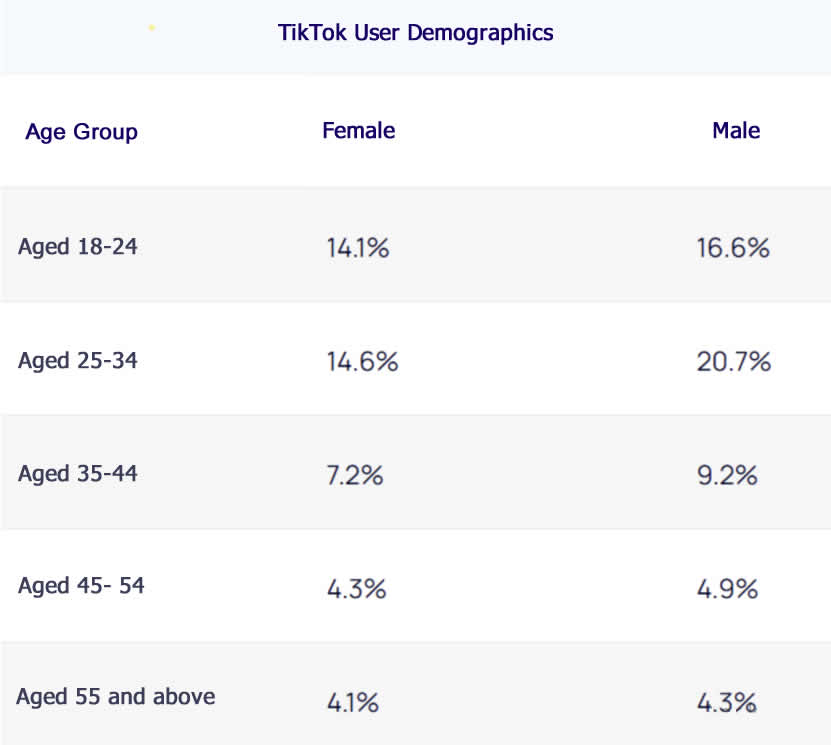Click Male value for Aged 55 and above

click(x=726, y=703)
